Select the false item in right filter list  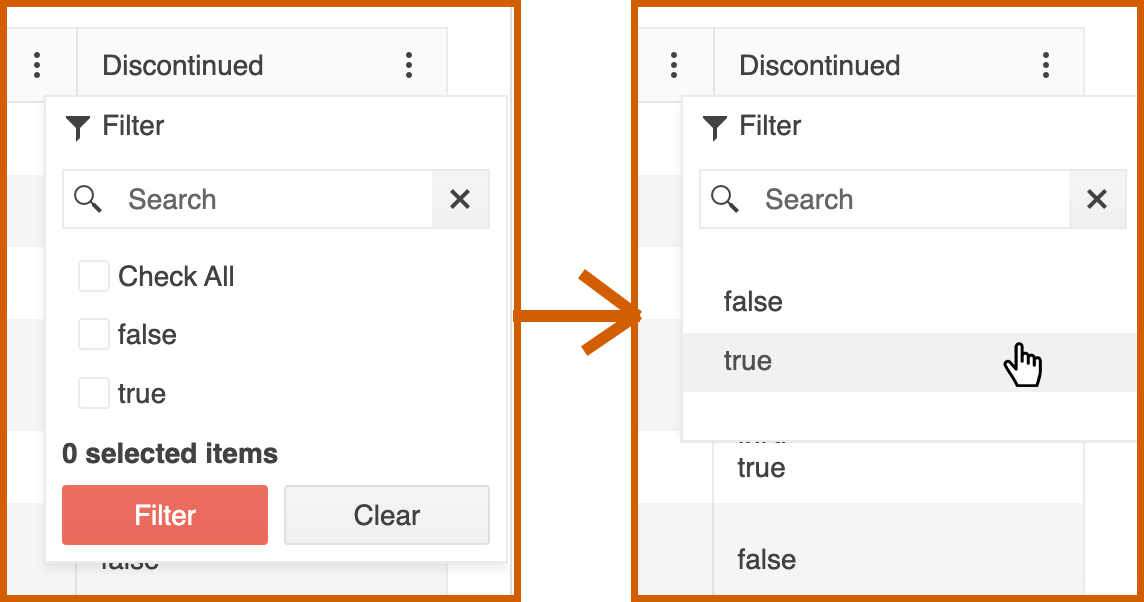tap(753, 302)
